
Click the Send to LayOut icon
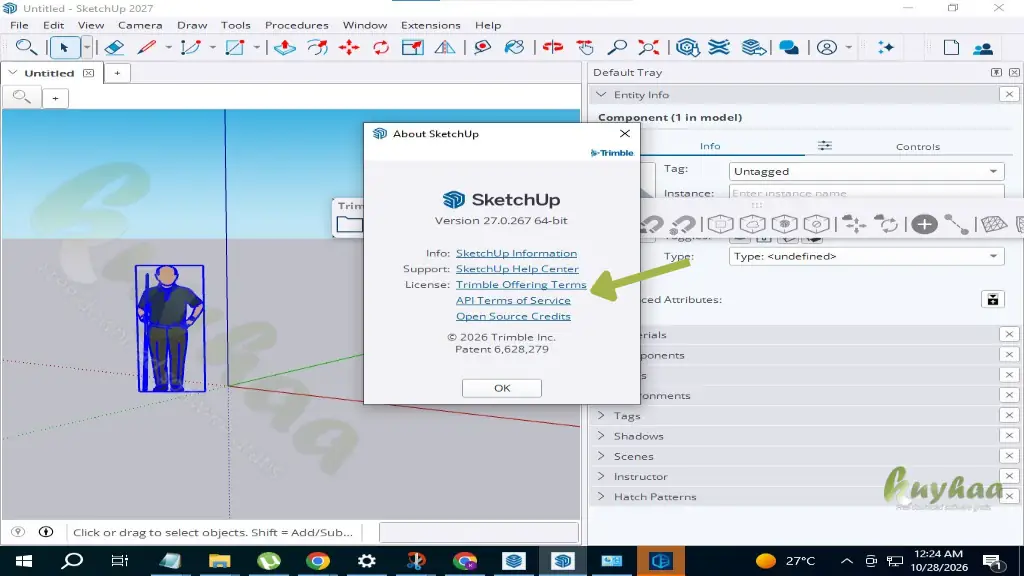(753, 47)
